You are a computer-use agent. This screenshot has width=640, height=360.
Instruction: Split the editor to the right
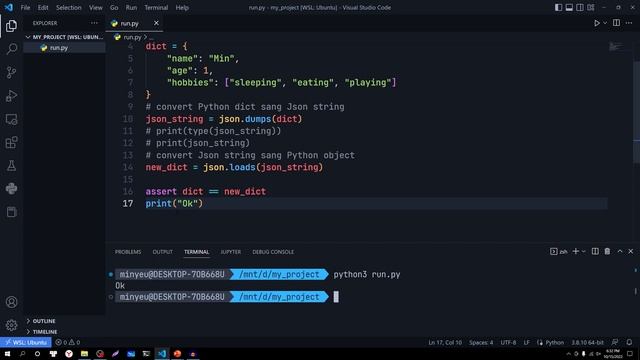(x=616, y=23)
